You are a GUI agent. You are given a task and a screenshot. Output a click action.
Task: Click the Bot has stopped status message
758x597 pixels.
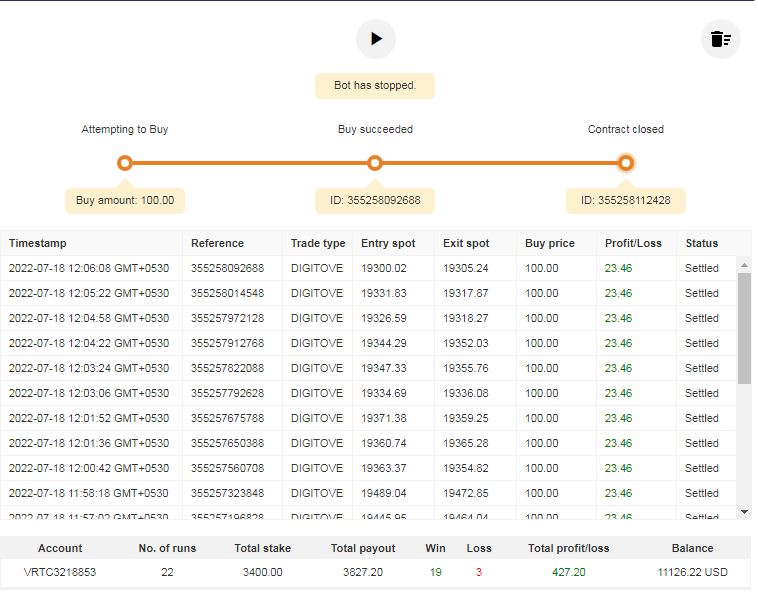[x=375, y=85]
